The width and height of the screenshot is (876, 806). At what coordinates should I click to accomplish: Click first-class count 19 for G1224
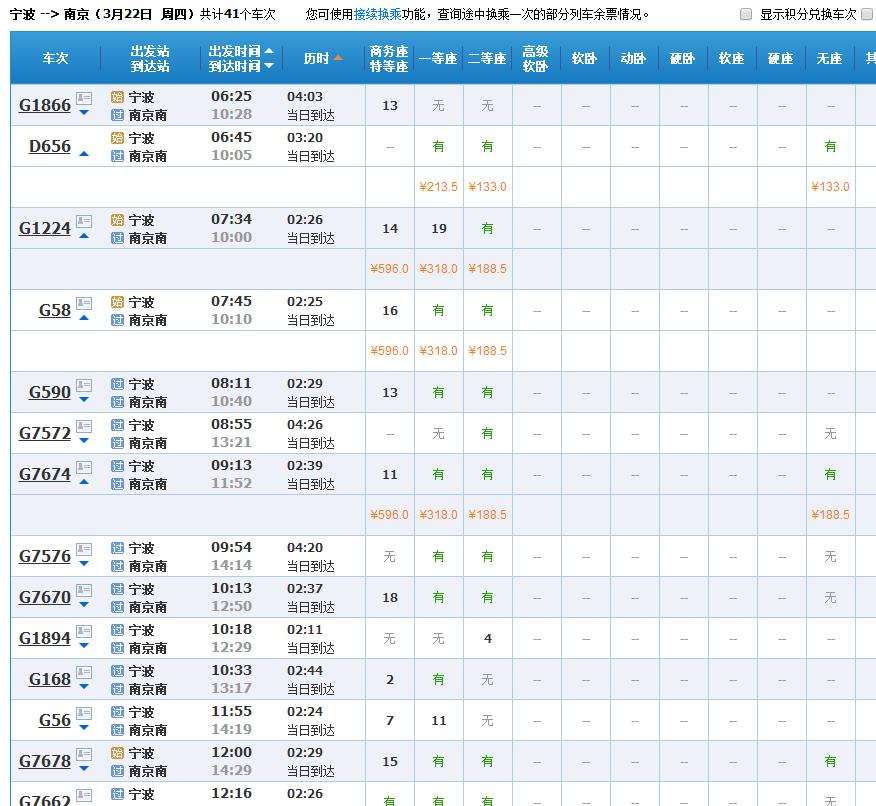[439, 228]
